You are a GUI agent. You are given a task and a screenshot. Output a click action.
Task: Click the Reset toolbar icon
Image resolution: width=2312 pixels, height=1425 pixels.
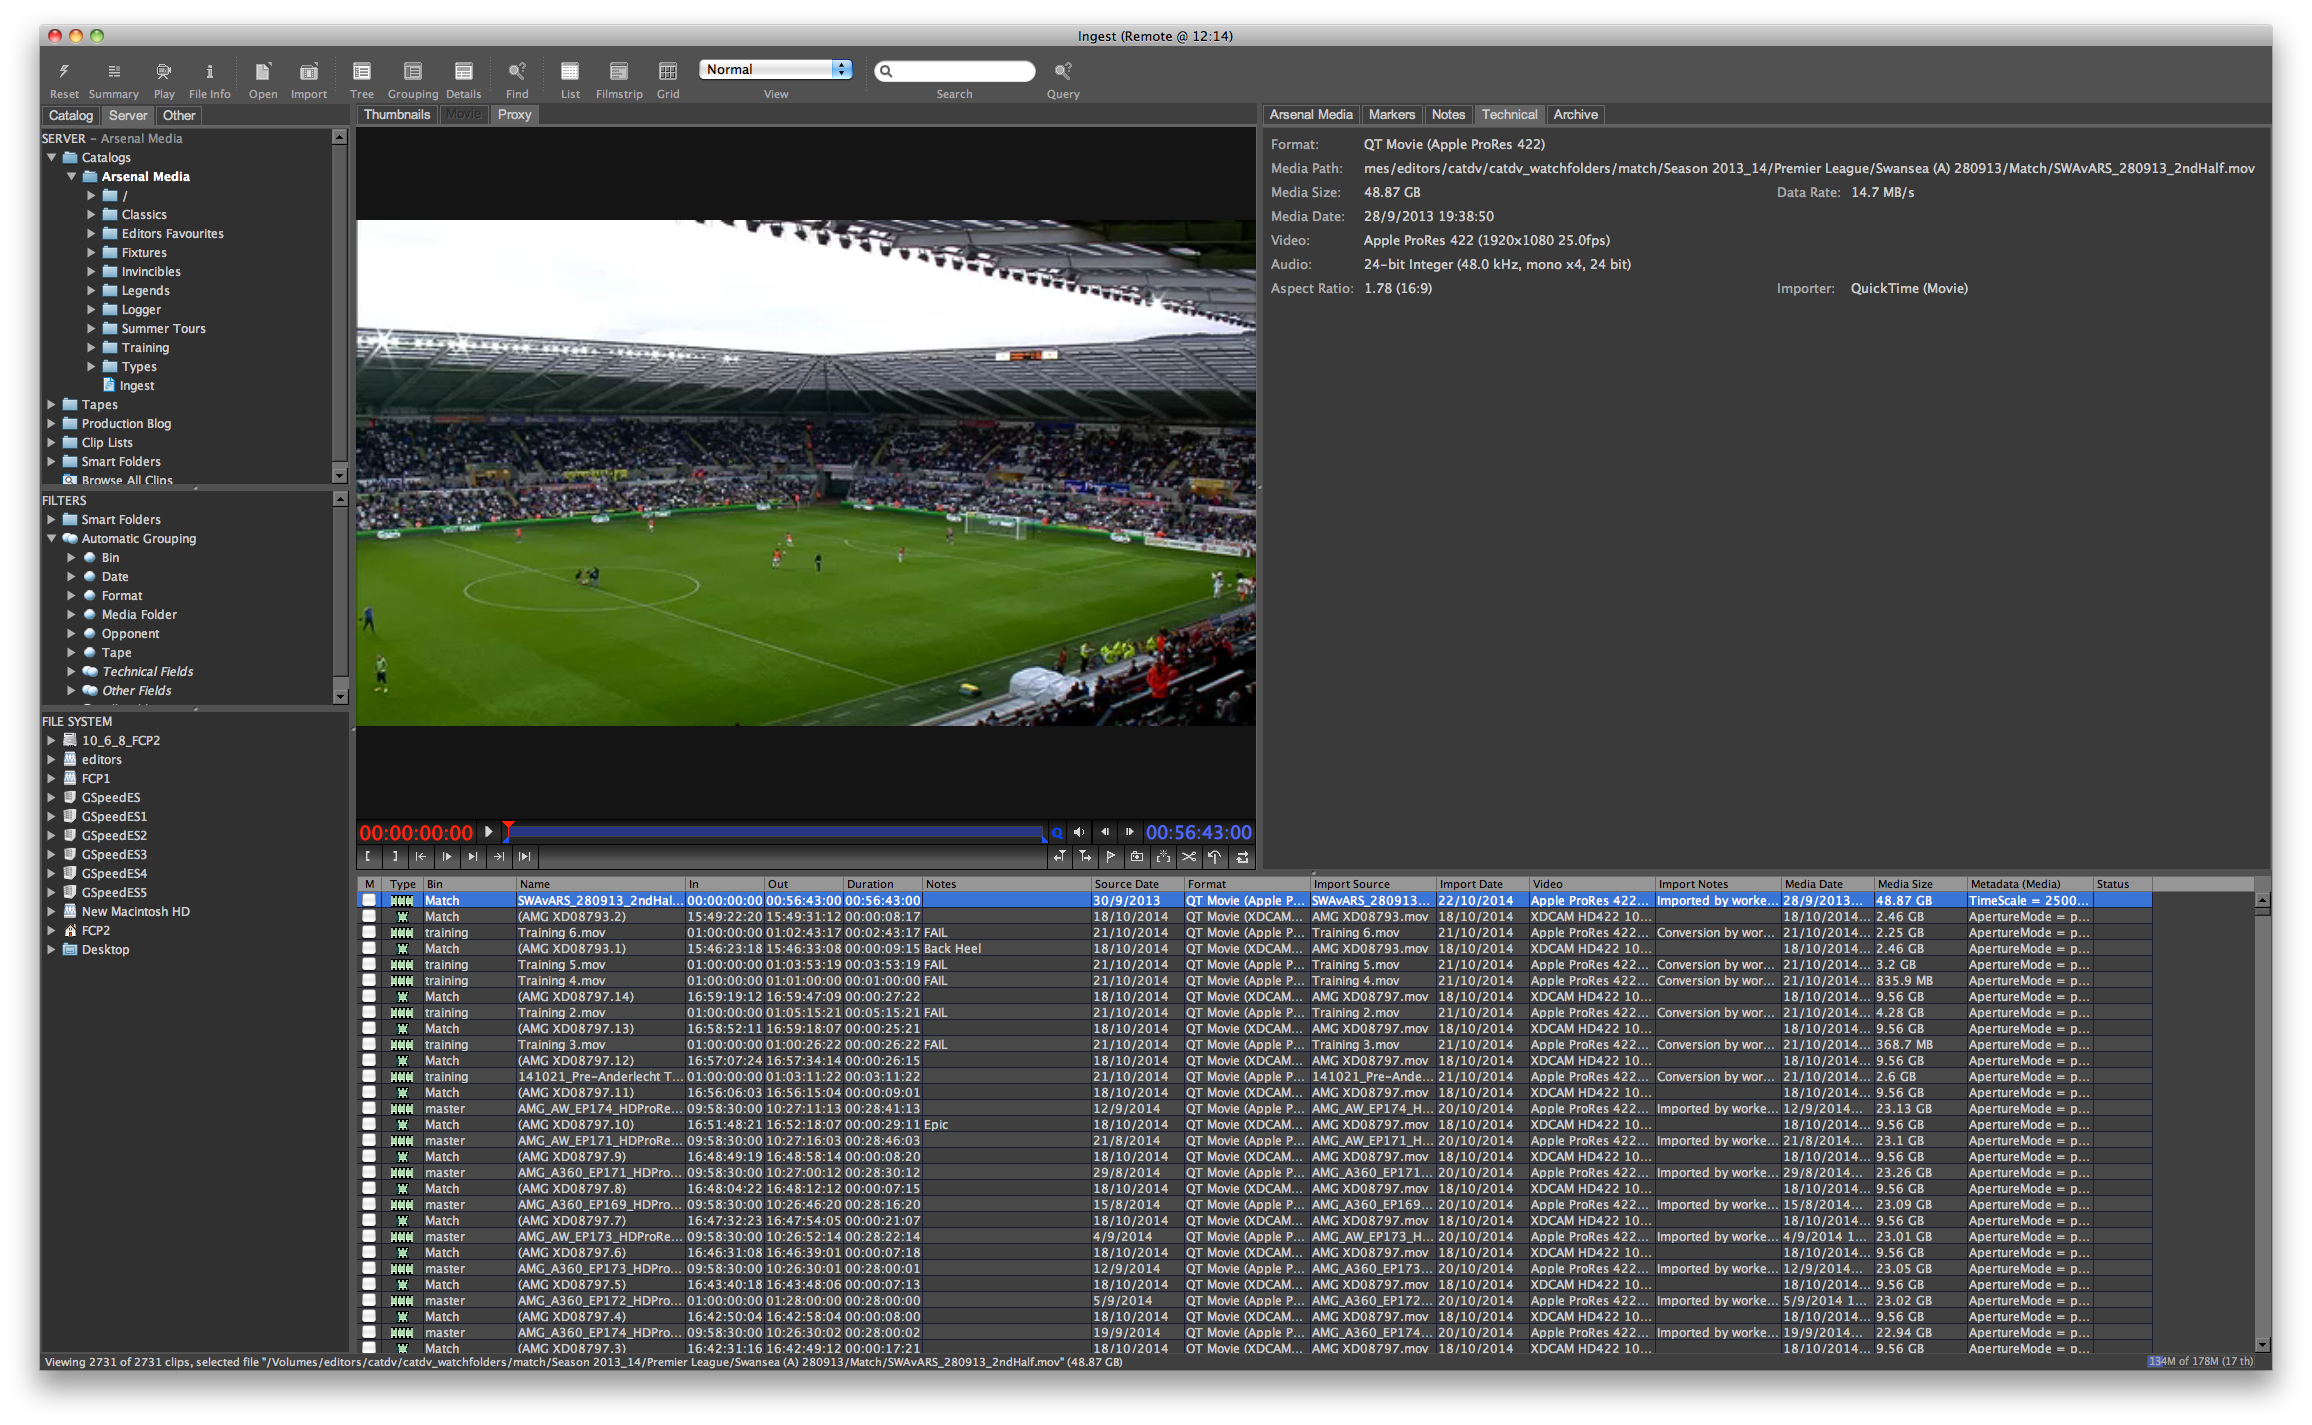pyautogui.click(x=64, y=71)
